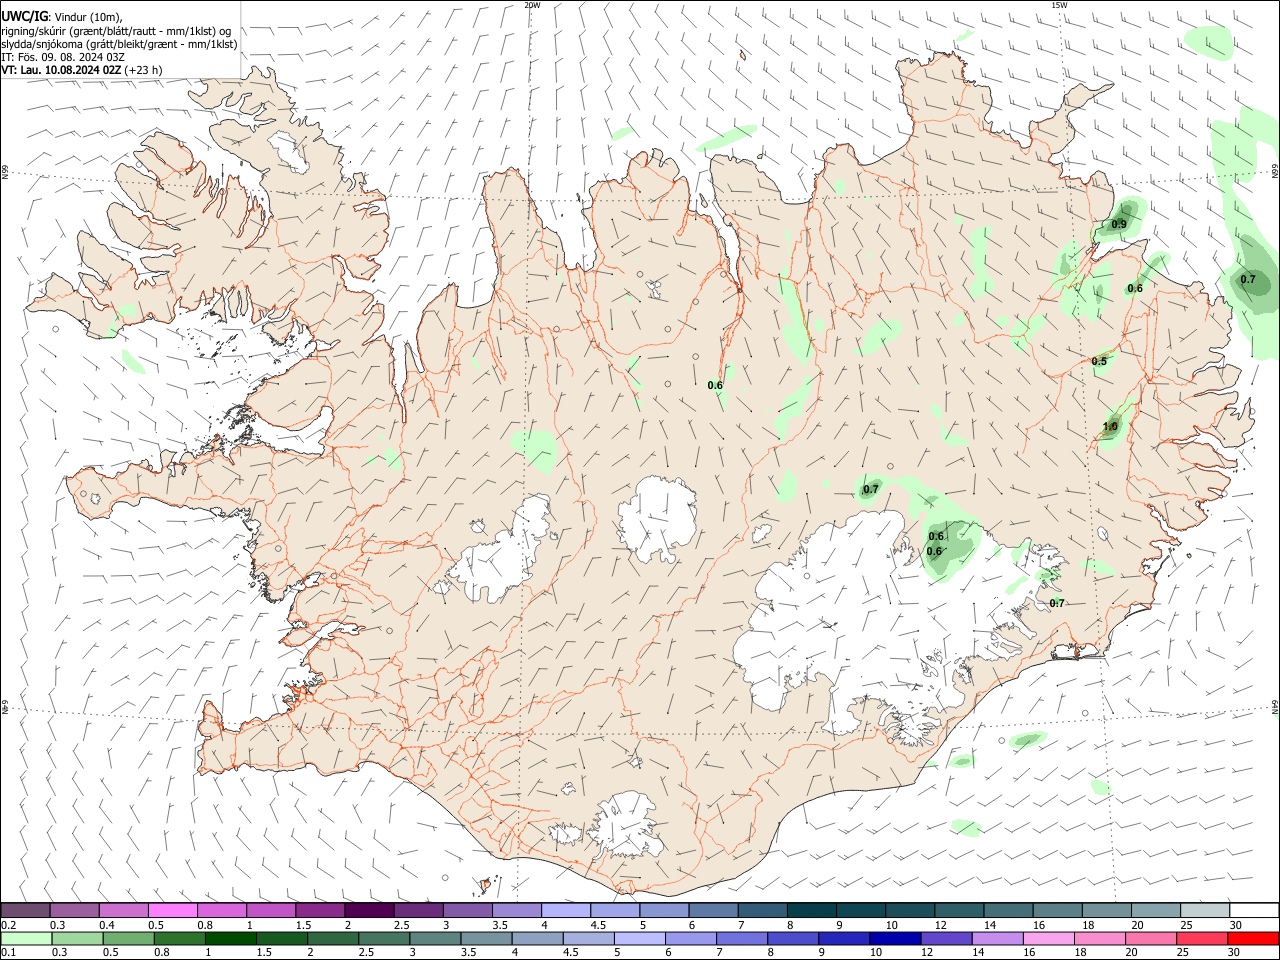Click the 12 purple swatch in lower legend
Viewport: 1280px width, 960px height.
(946, 939)
